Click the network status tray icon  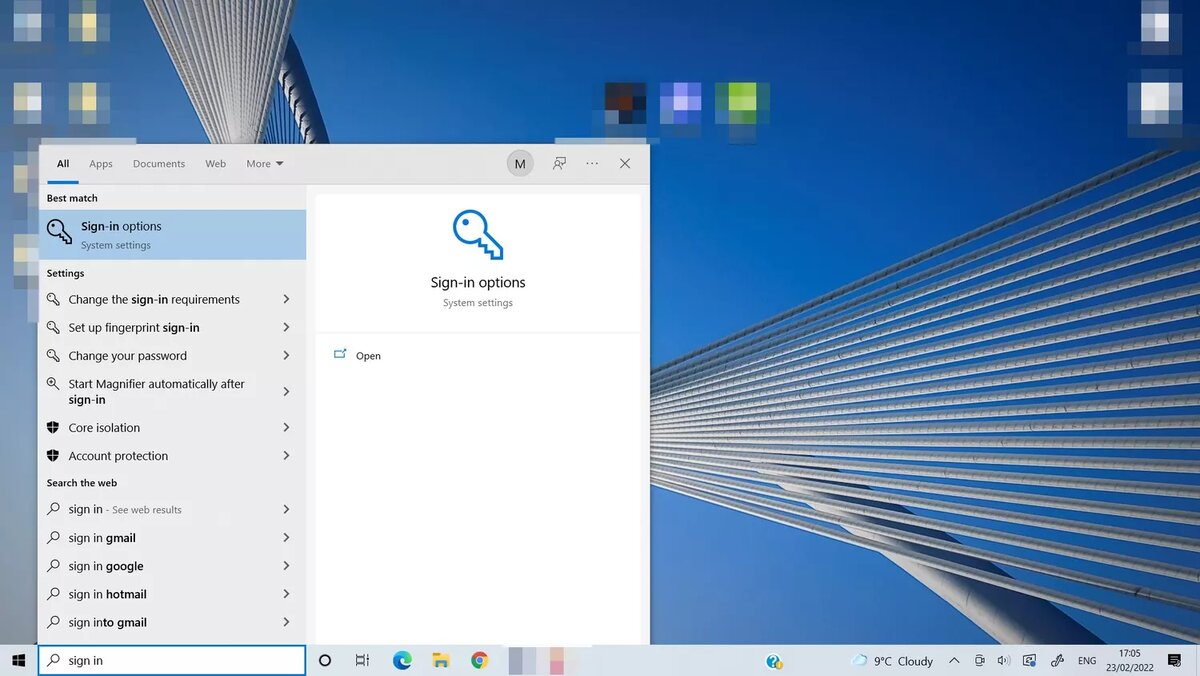click(x=1030, y=661)
